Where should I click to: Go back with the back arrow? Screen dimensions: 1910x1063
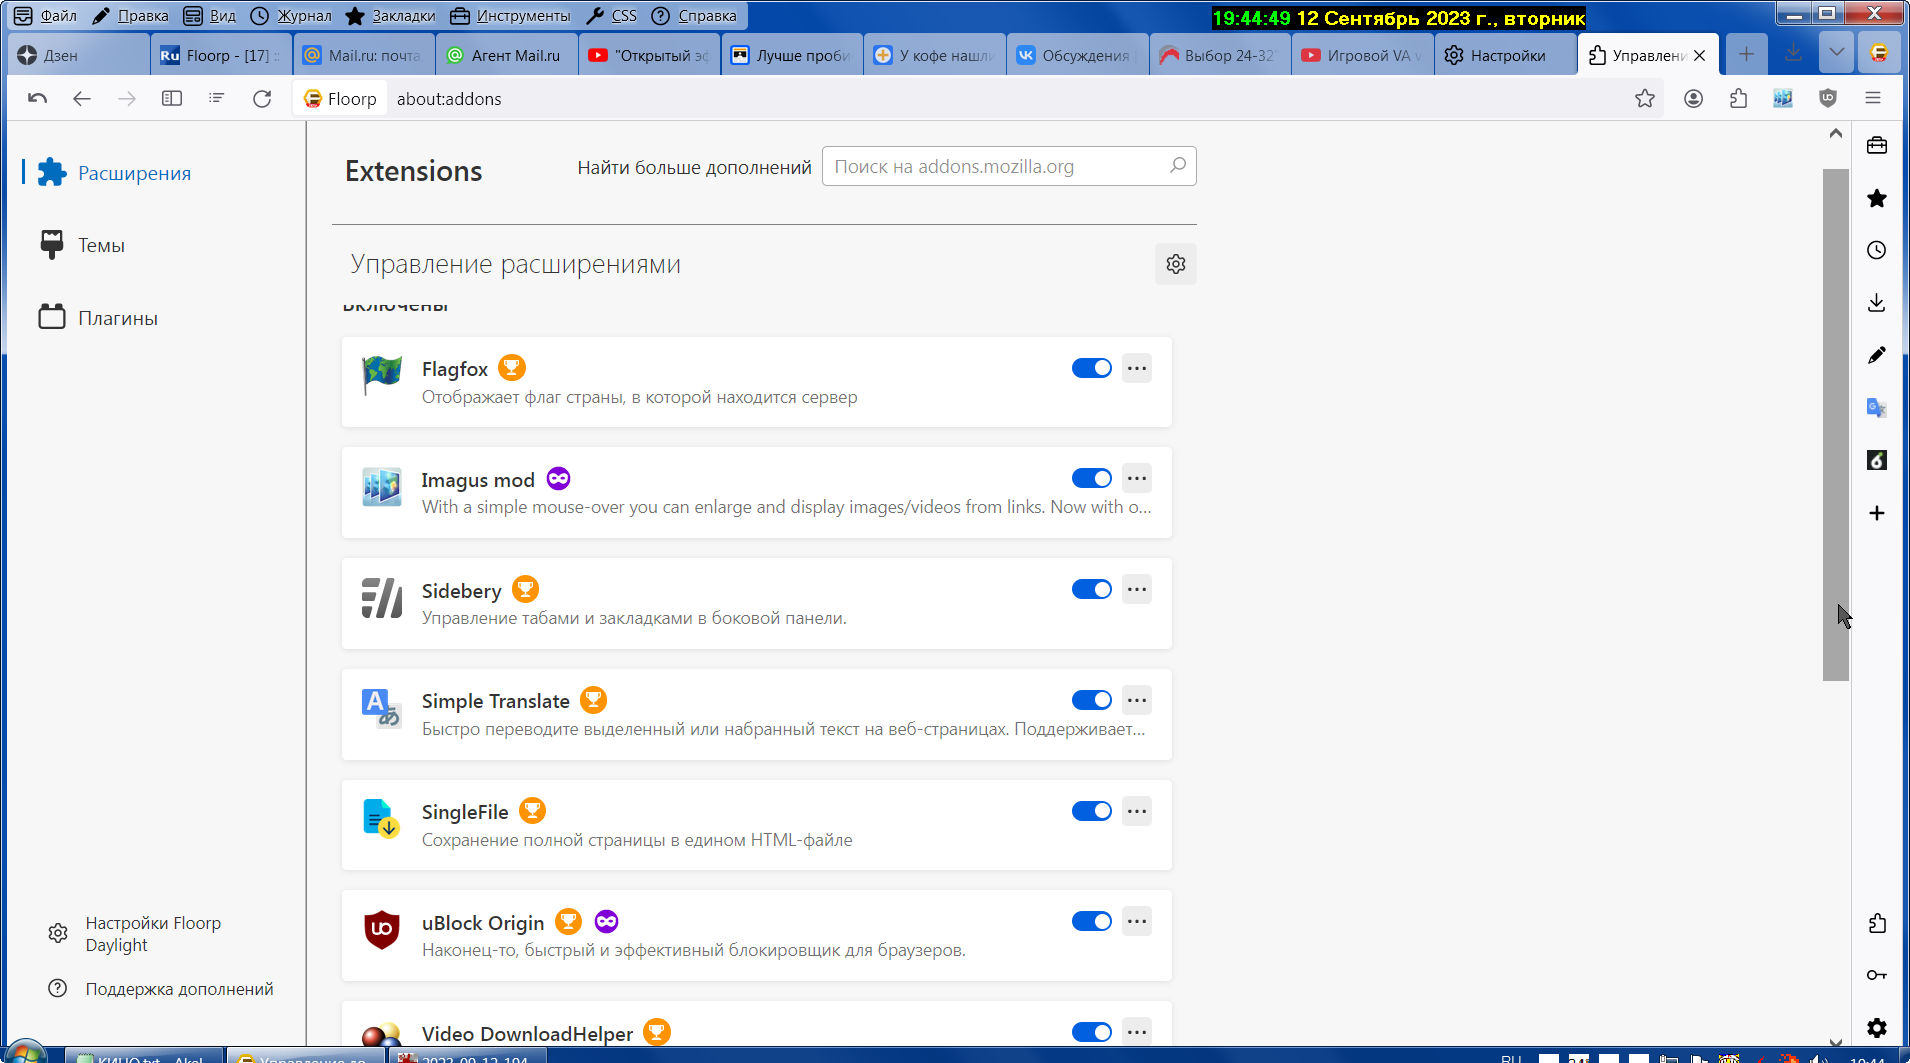[x=82, y=98]
